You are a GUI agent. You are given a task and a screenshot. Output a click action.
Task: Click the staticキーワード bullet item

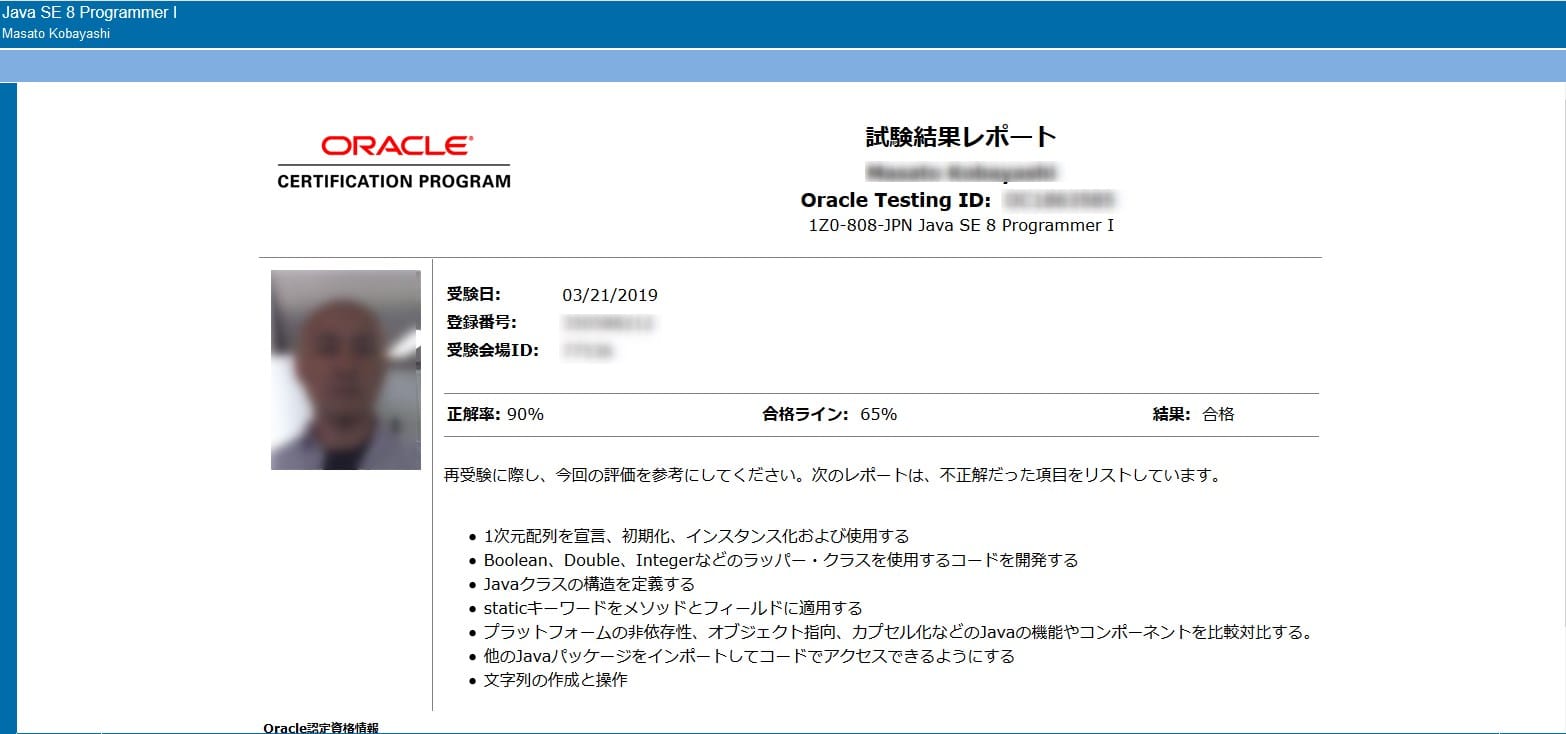click(672, 608)
